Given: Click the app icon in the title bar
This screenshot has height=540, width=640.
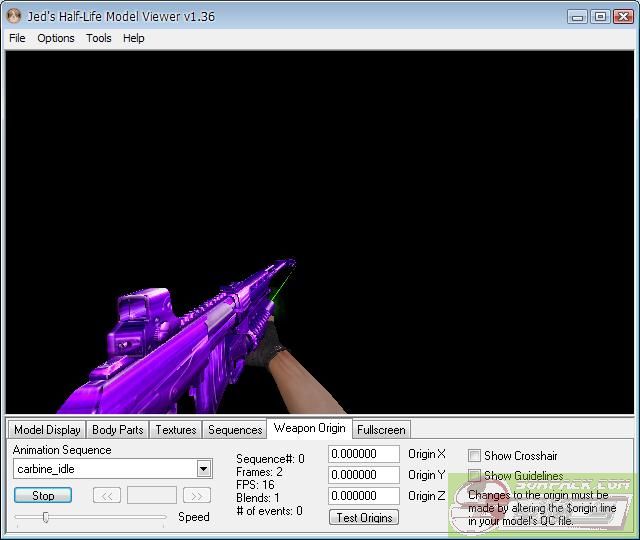Looking at the screenshot, I should (14, 16).
